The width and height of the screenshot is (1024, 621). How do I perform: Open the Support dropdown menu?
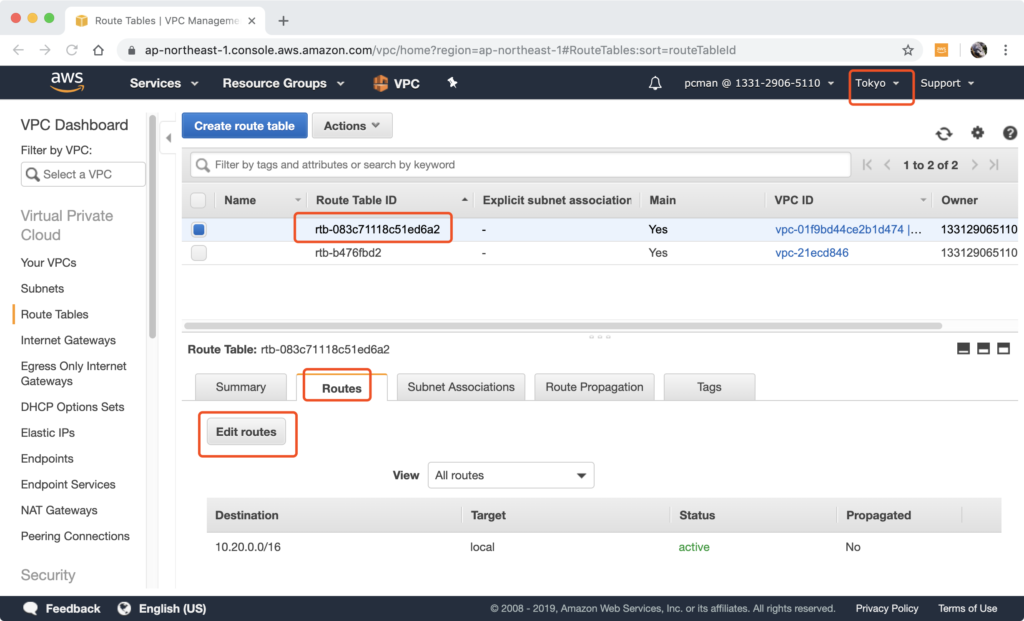(x=947, y=83)
